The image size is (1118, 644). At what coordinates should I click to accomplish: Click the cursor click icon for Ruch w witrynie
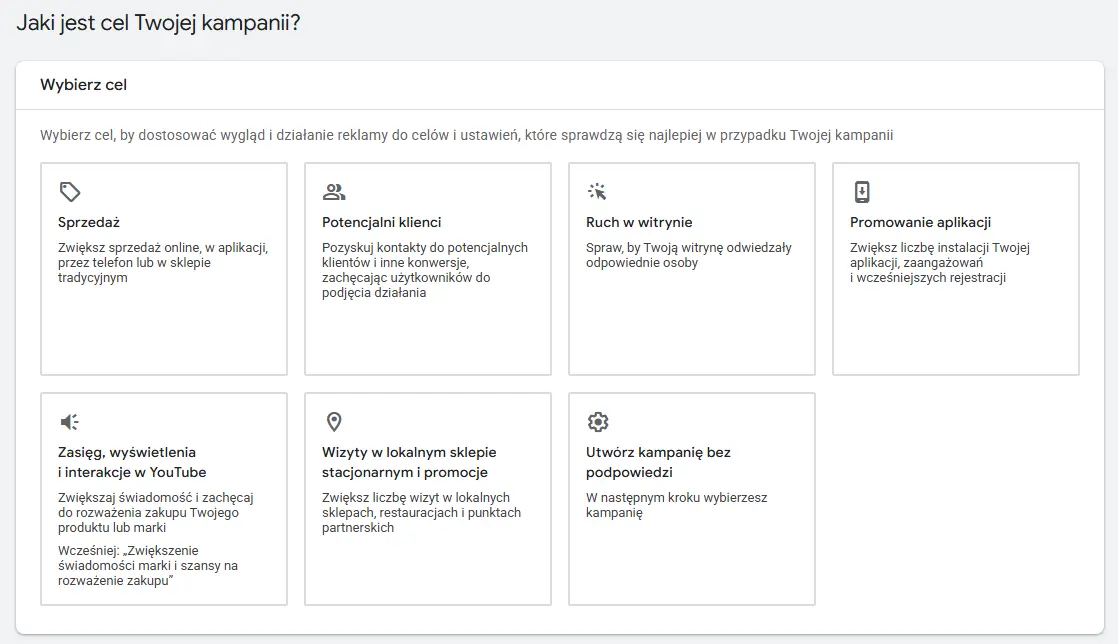click(x=597, y=191)
